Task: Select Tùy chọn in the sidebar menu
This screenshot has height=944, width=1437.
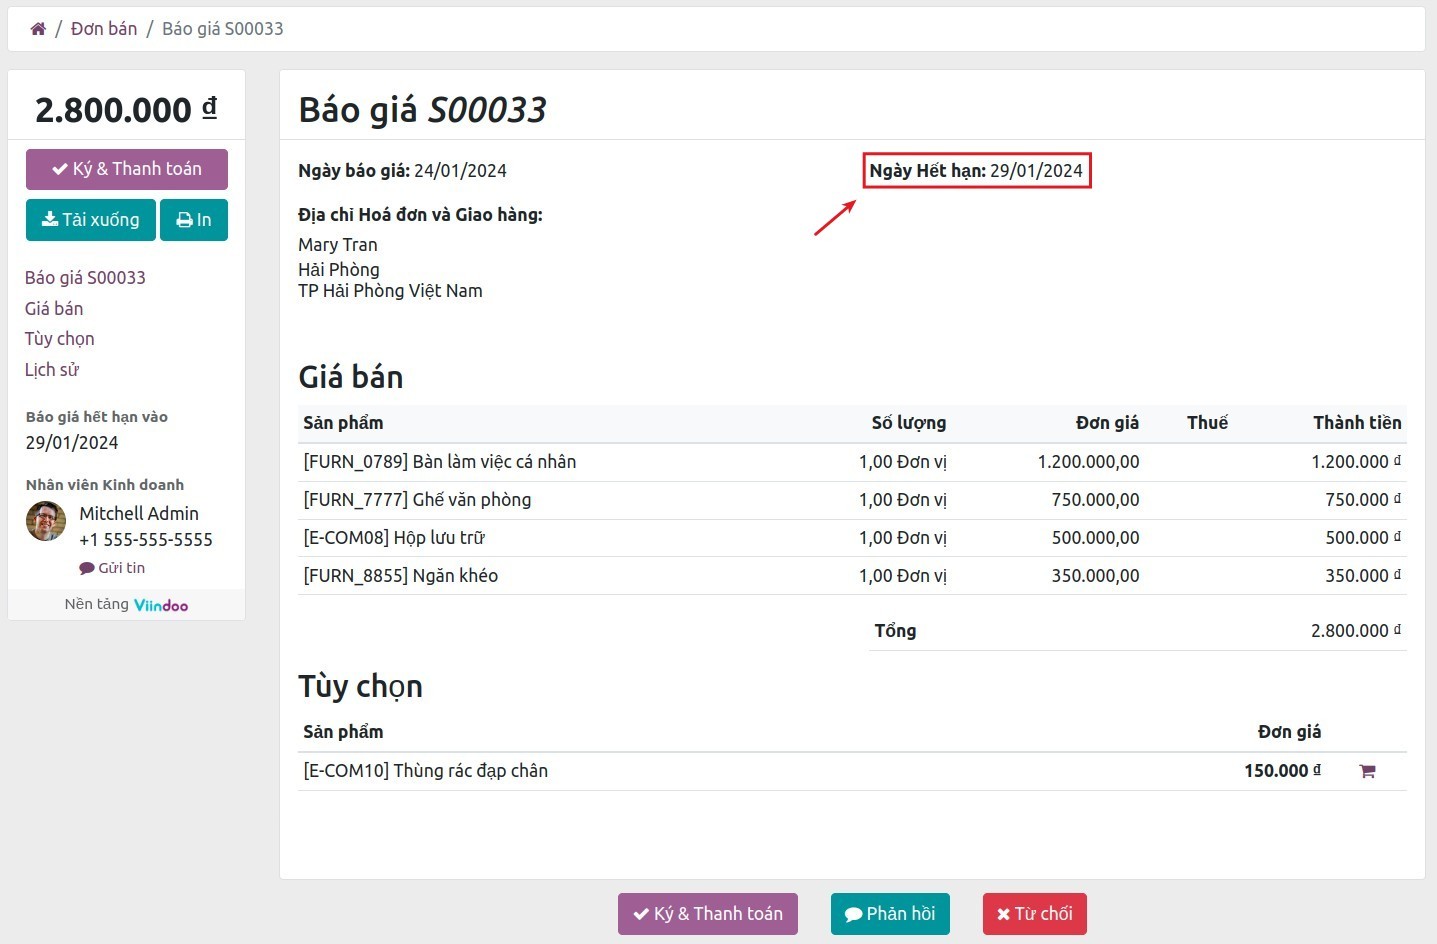Action: 59,338
